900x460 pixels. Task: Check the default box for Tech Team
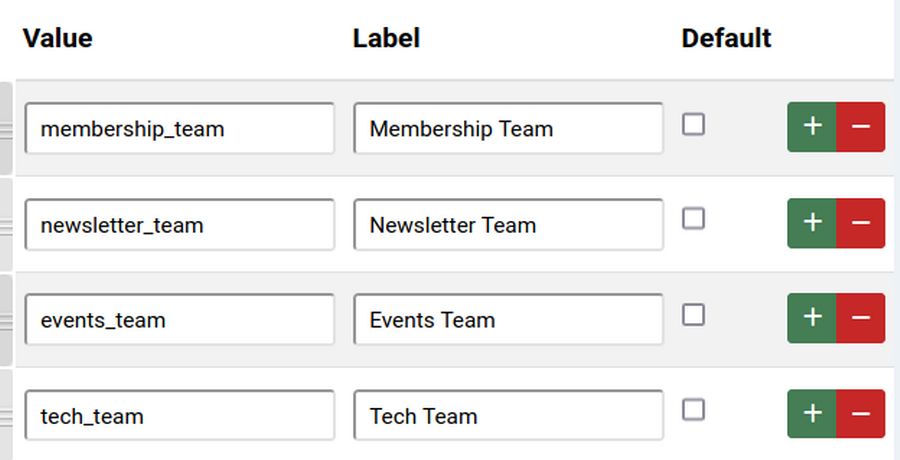[x=693, y=410]
